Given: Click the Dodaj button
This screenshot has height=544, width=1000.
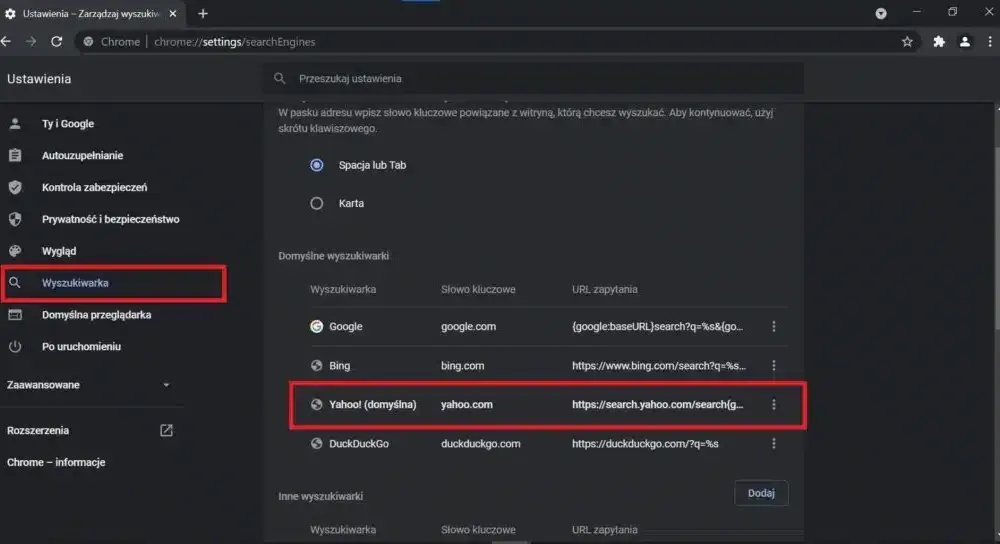Looking at the screenshot, I should [761, 493].
